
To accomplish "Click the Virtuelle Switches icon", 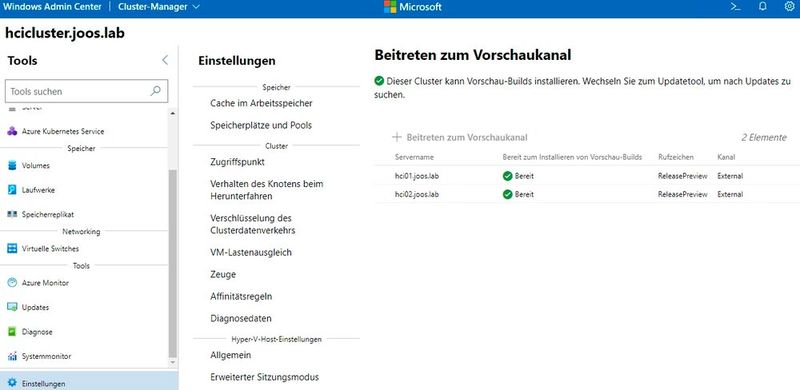I will click(x=12, y=249).
